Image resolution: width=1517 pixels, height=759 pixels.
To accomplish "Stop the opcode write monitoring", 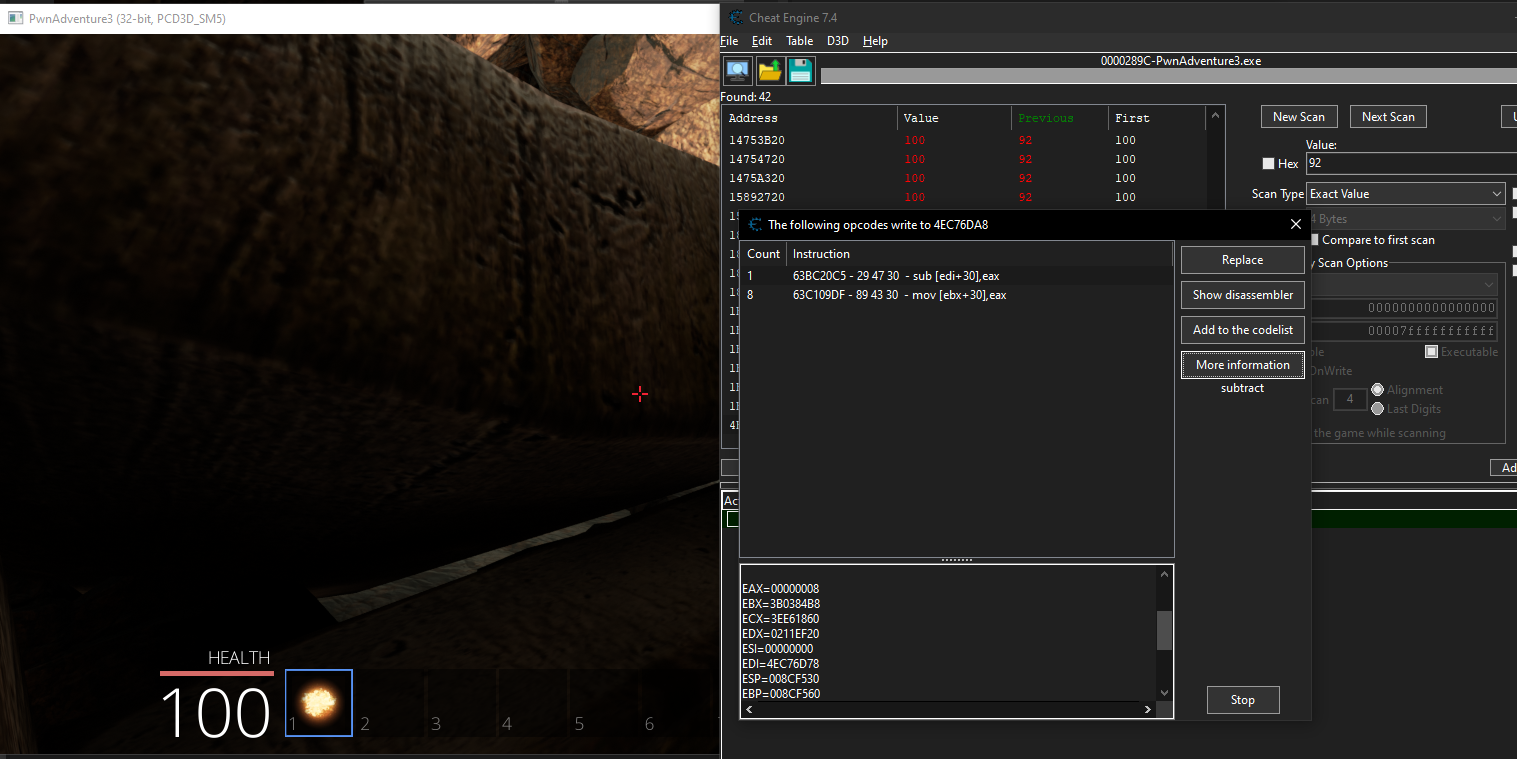I will tap(1243, 700).
